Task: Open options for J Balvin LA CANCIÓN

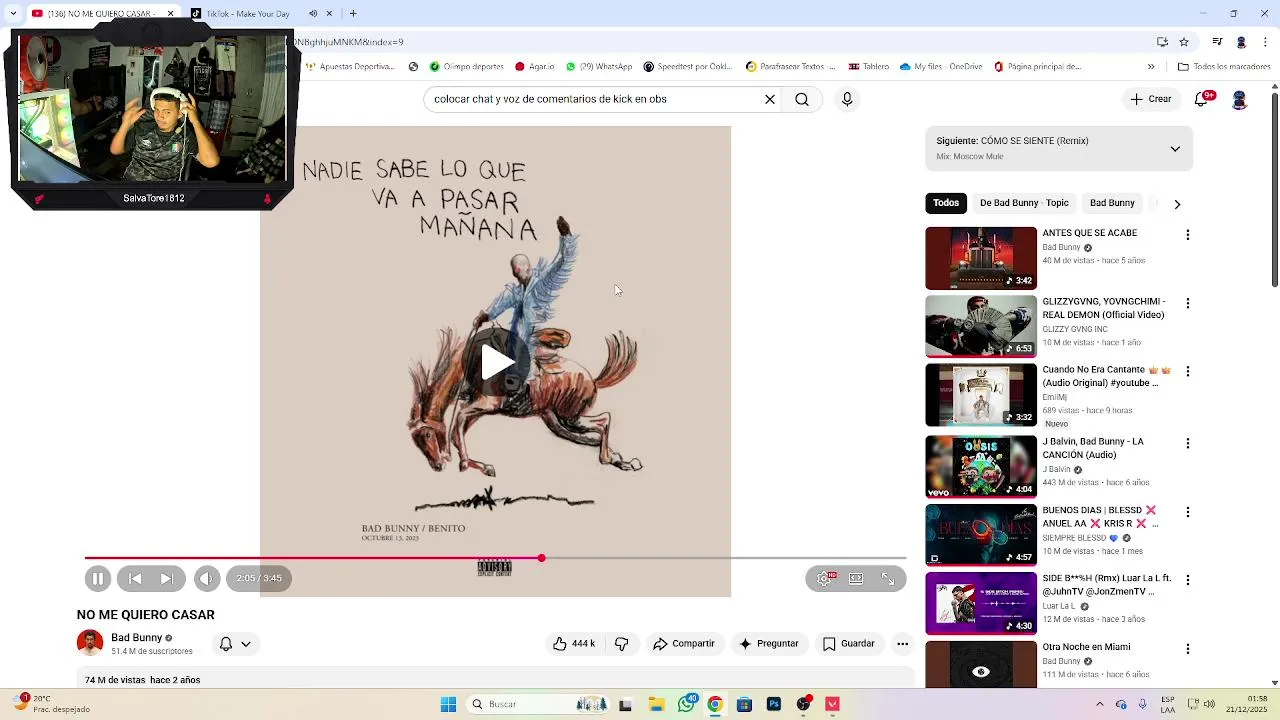Action: tap(1188, 443)
